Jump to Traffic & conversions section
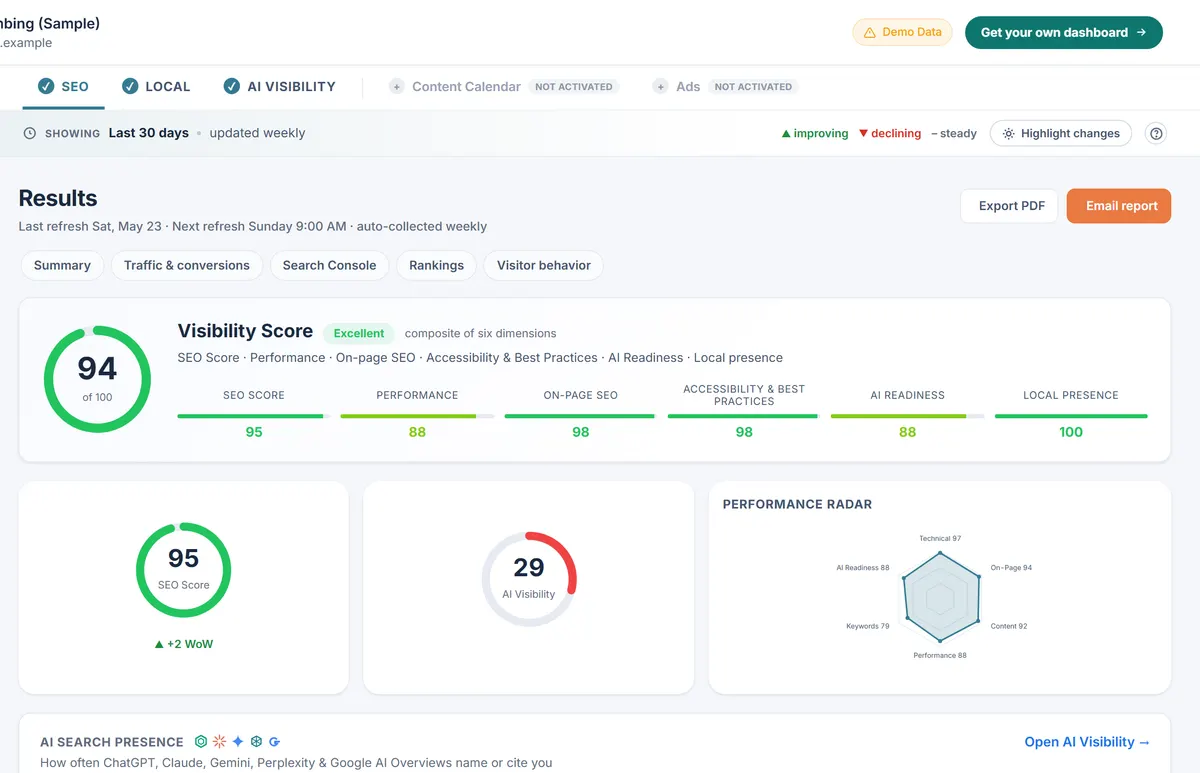This screenshot has width=1200, height=773. click(x=187, y=265)
